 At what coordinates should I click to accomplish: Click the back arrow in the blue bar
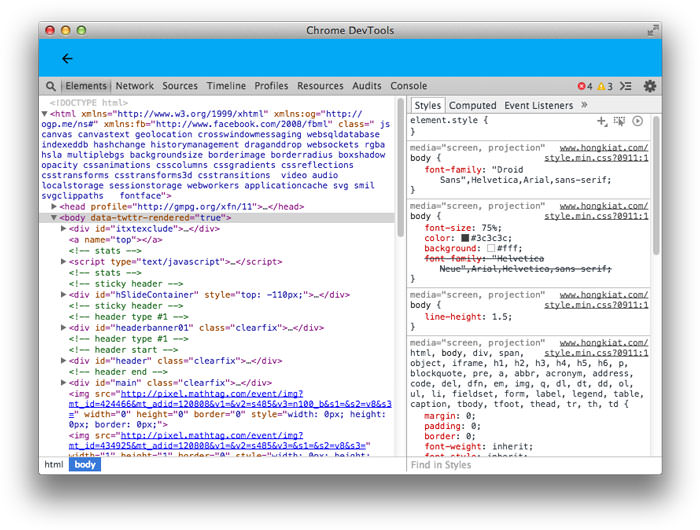pos(67,58)
